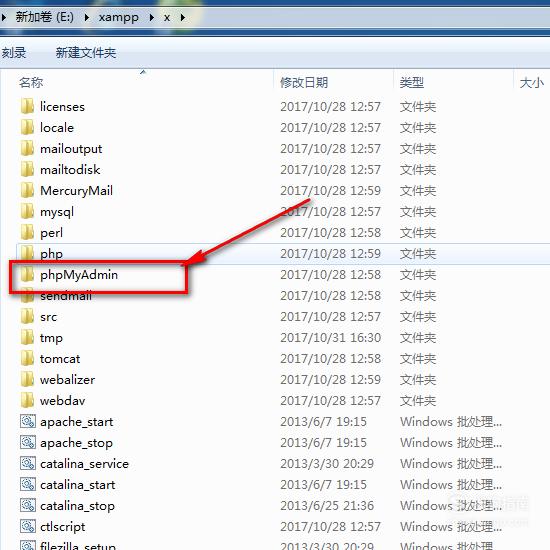Select the catalina_service file name
The image size is (550, 550).
click(85, 464)
